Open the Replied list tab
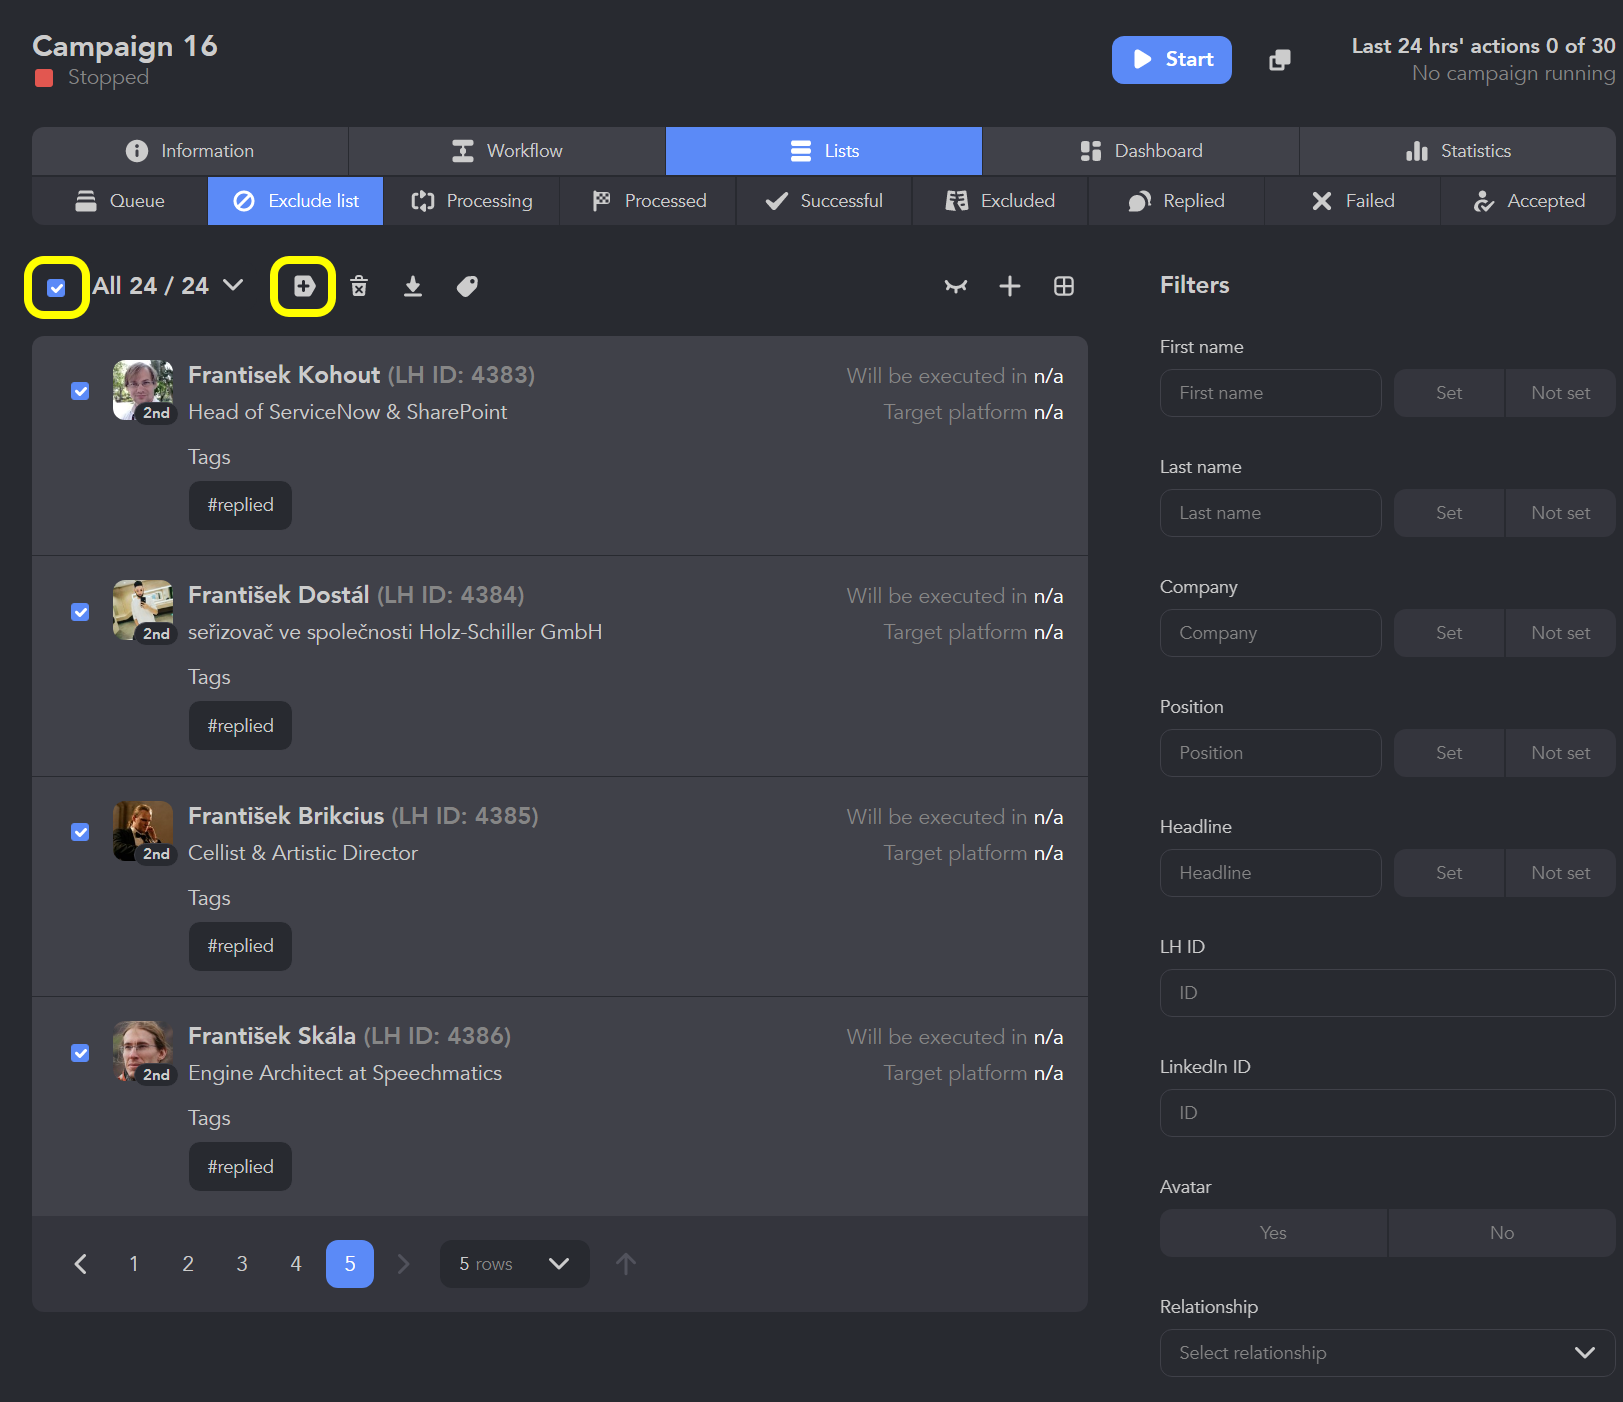Viewport: 1623px width, 1402px height. point(1176,201)
